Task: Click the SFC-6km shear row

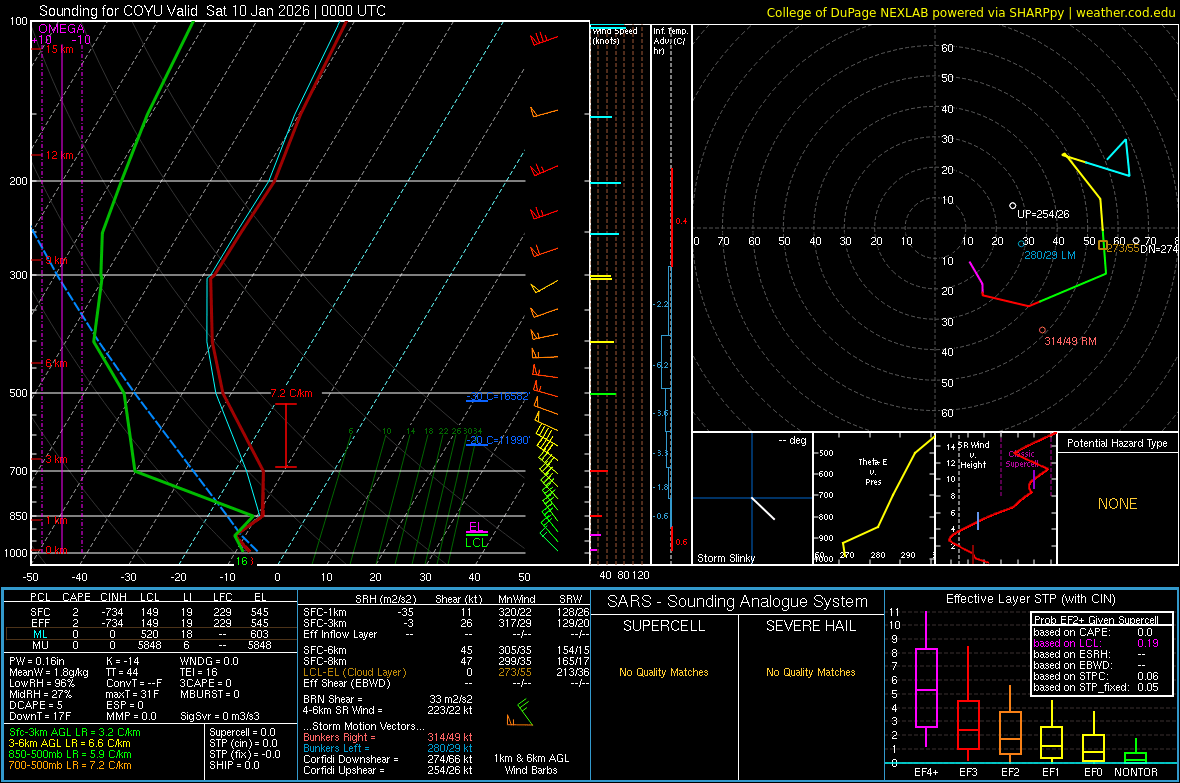Action: point(446,650)
